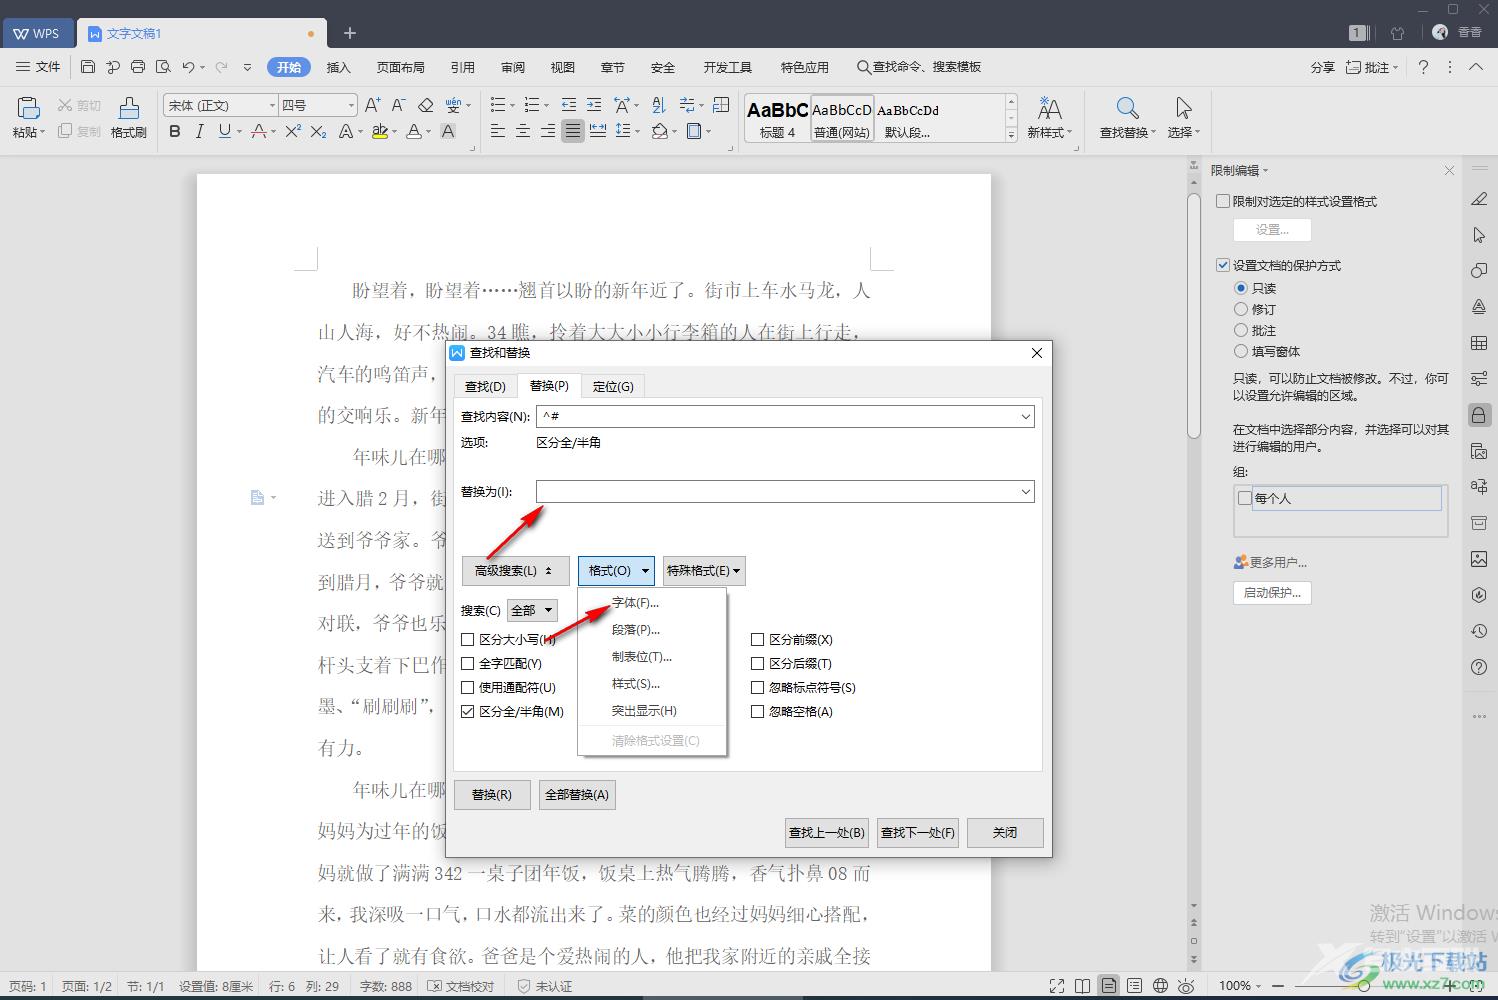Click the Justify alignment icon
Image resolution: width=1498 pixels, height=1000 pixels.
click(573, 131)
